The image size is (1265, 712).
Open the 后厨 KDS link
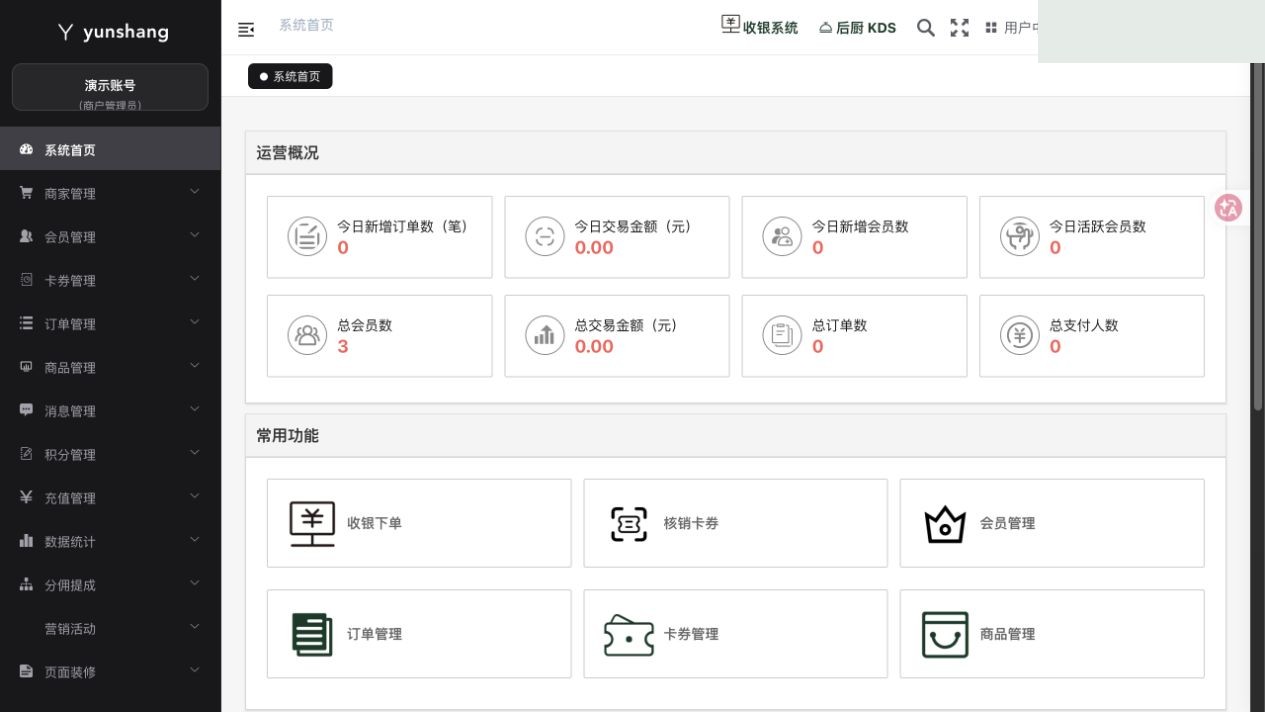tap(858, 28)
